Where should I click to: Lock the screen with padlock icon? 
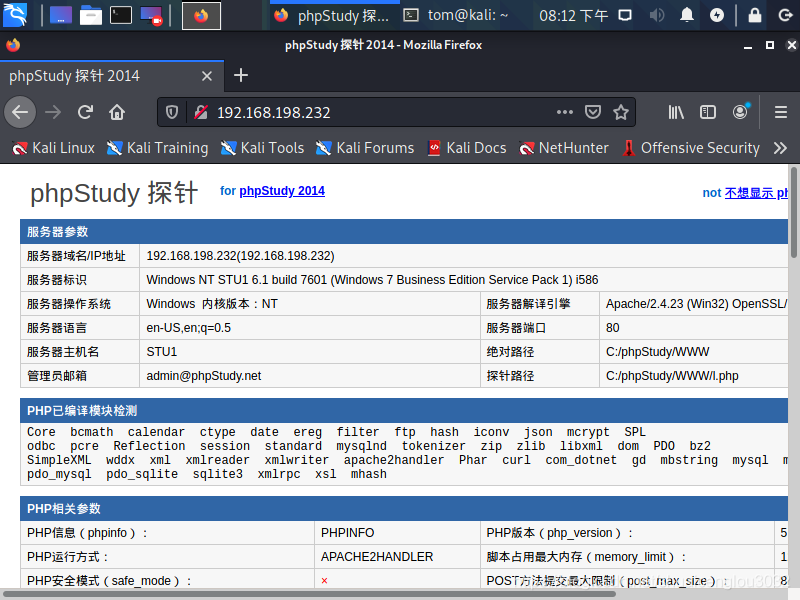tap(755, 15)
